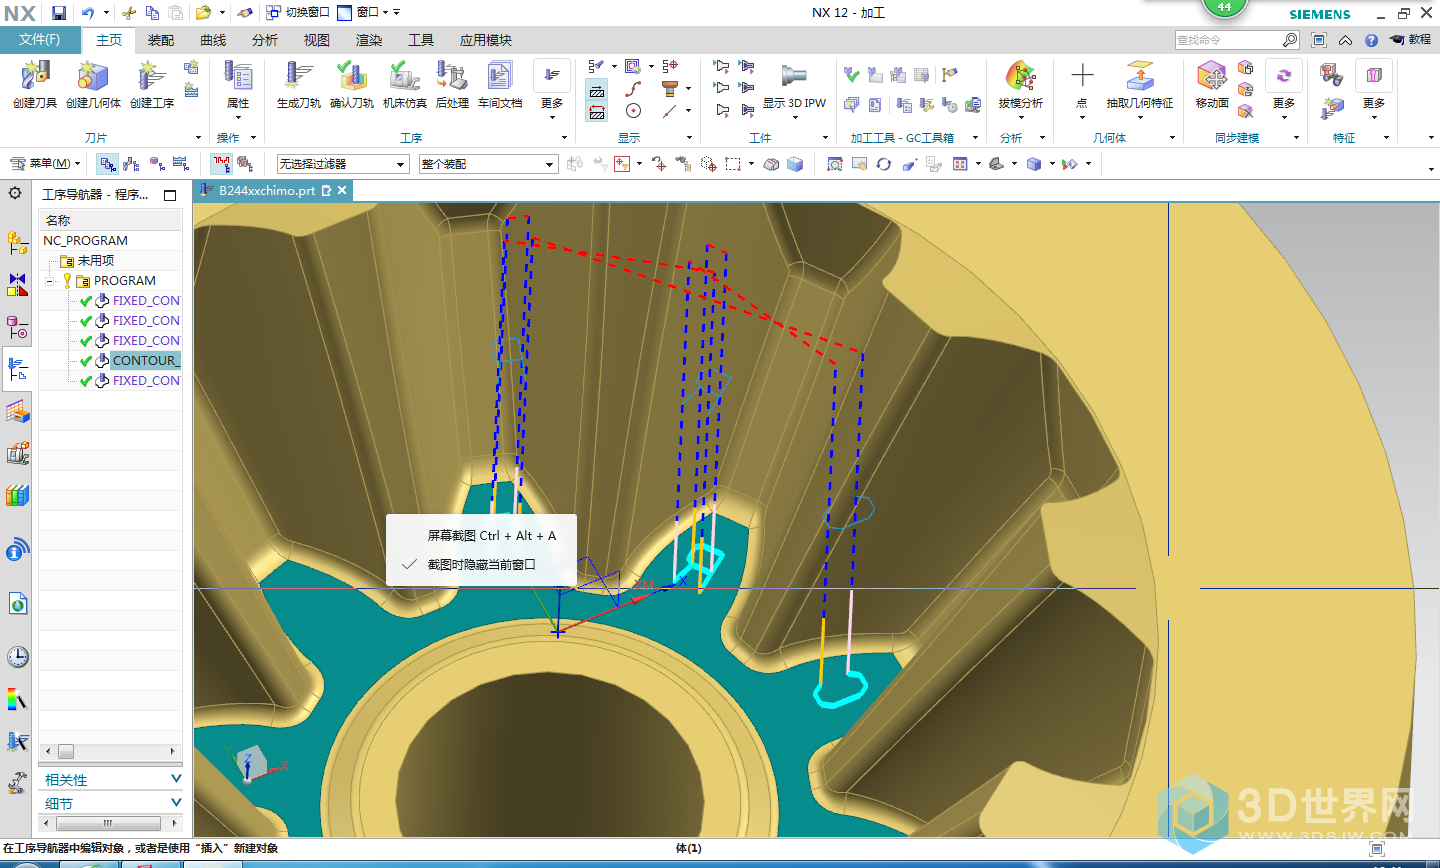Viewport: 1440px width, 868px height.
Task: Expand the 细节 section
Action: tap(112, 803)
